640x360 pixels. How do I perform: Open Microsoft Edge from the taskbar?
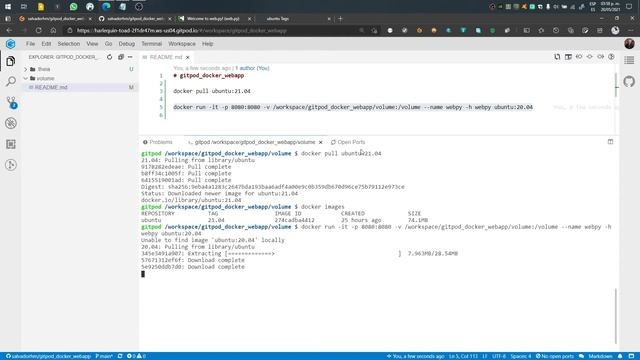click(x=106, y=7)
